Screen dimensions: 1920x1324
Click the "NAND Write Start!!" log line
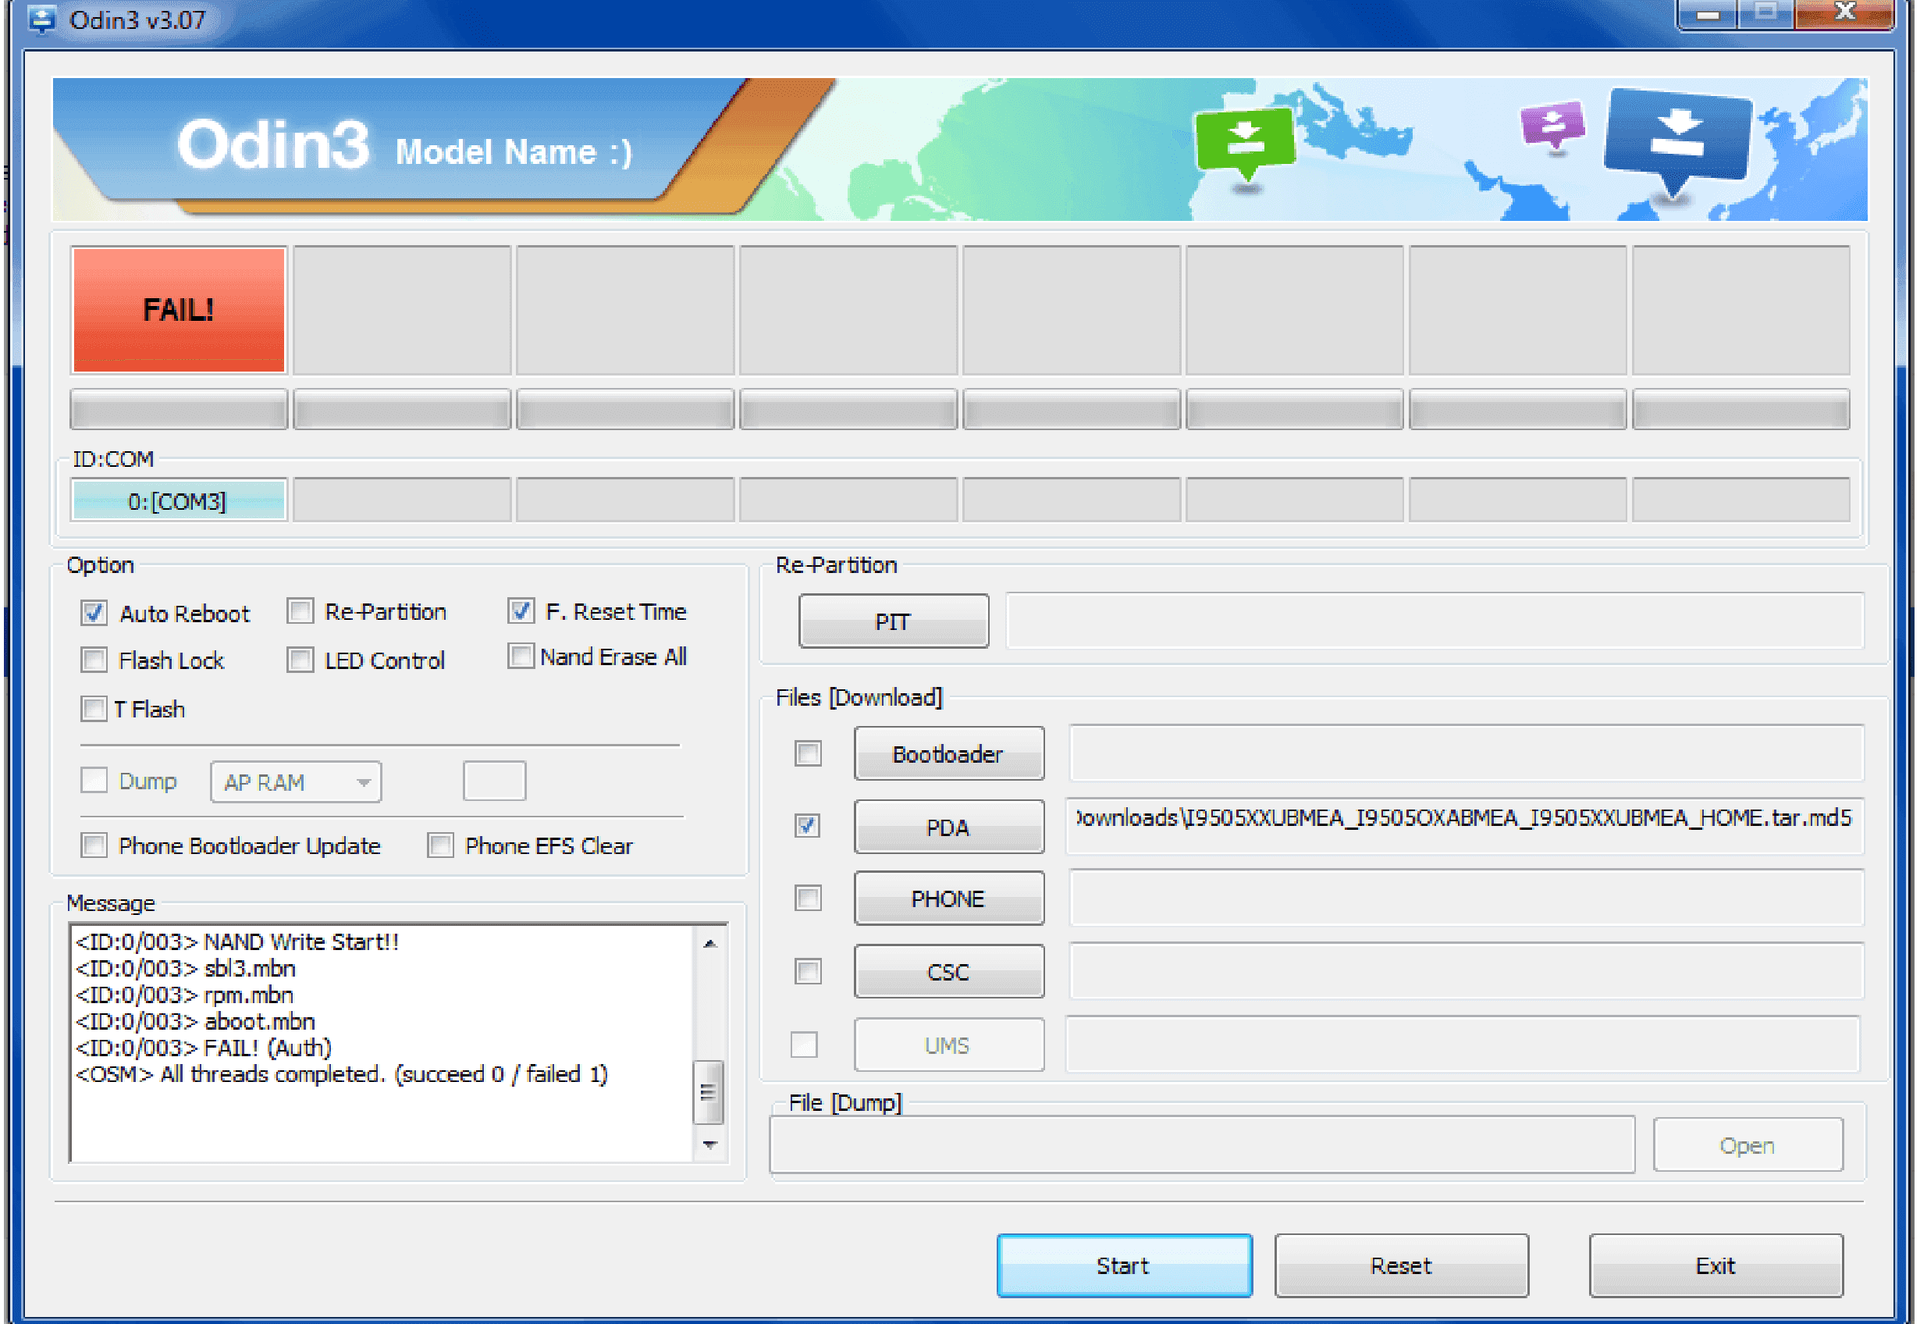pos(238,941)
